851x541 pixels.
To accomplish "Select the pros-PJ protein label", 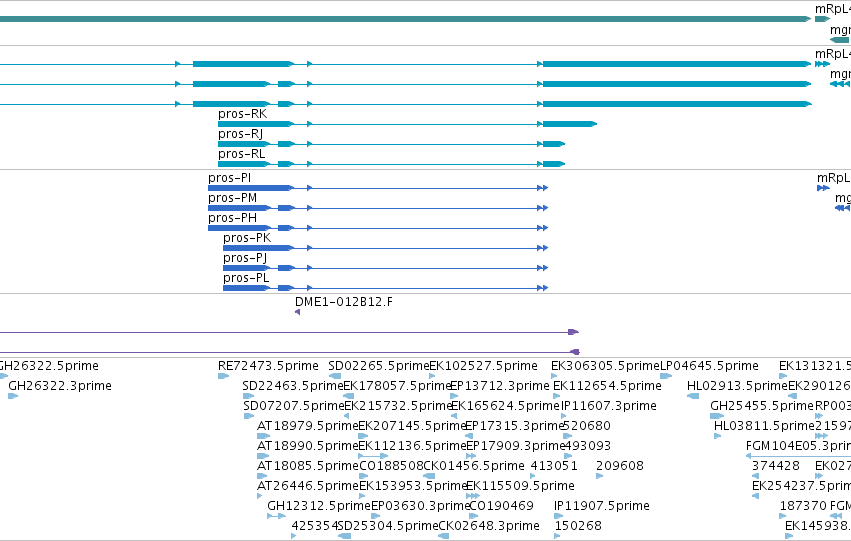I will [x=245, y=258].
